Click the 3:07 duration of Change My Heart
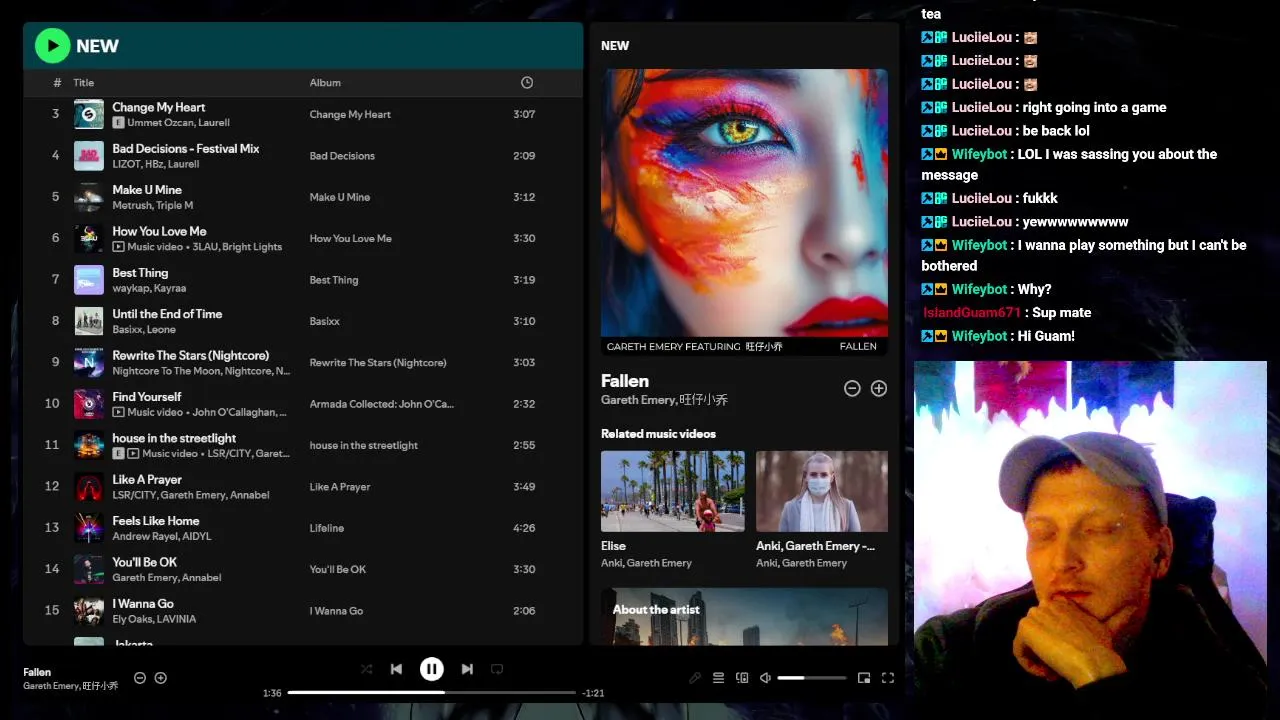 point(524,114)
